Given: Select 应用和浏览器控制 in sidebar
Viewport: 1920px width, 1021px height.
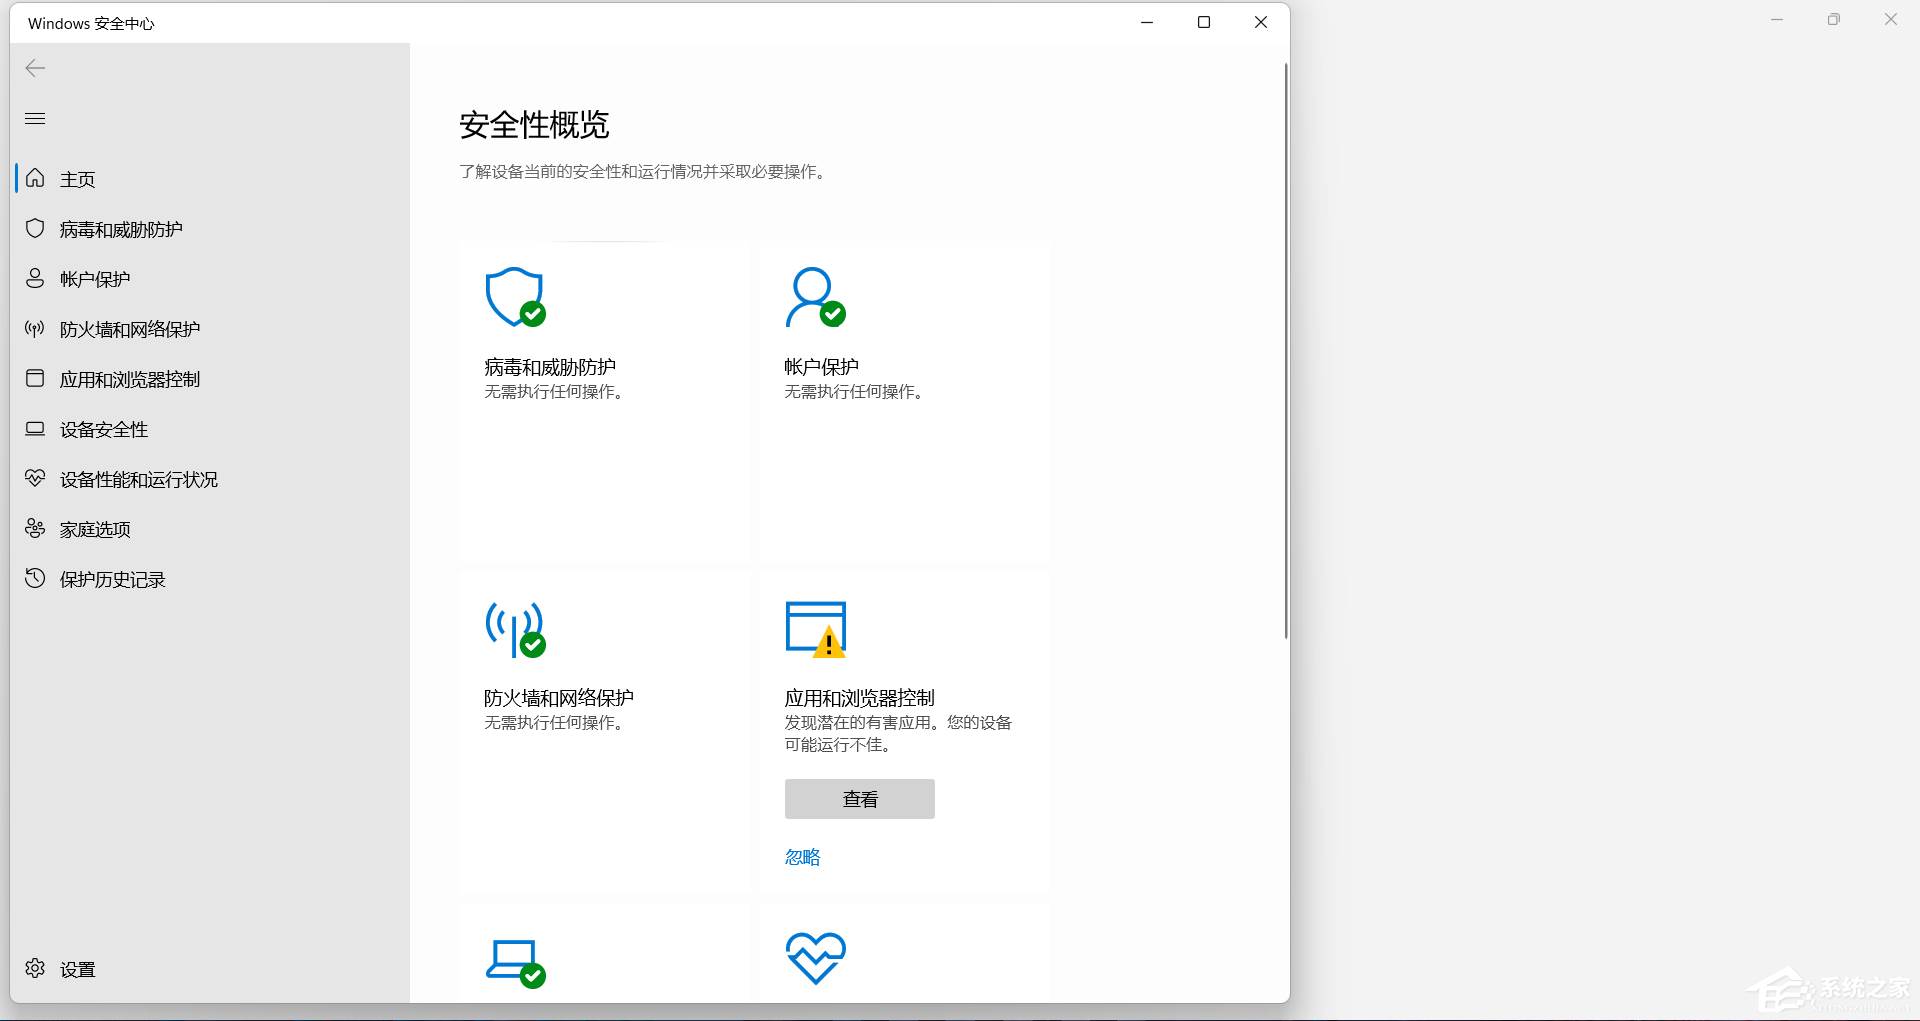Looking at the screenshot, I should (x=212, y=379).
